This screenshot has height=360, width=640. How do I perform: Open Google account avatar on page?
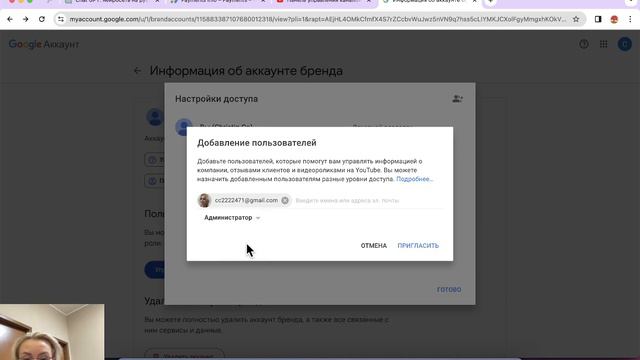pyautogui.click(x=624, y=44)
